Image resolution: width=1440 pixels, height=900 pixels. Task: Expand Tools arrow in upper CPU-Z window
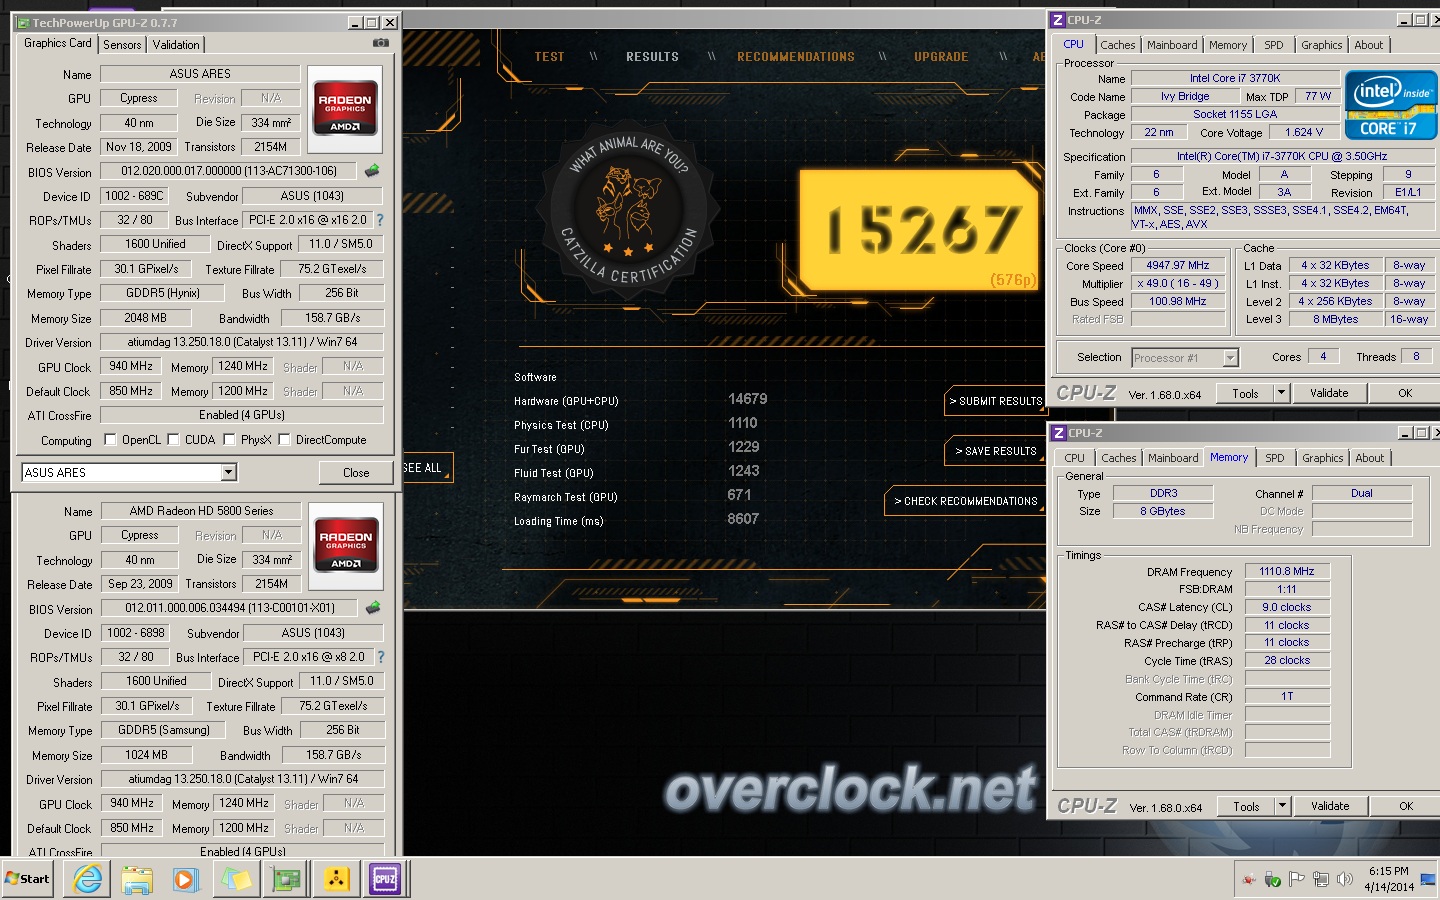pos(1281,393)
